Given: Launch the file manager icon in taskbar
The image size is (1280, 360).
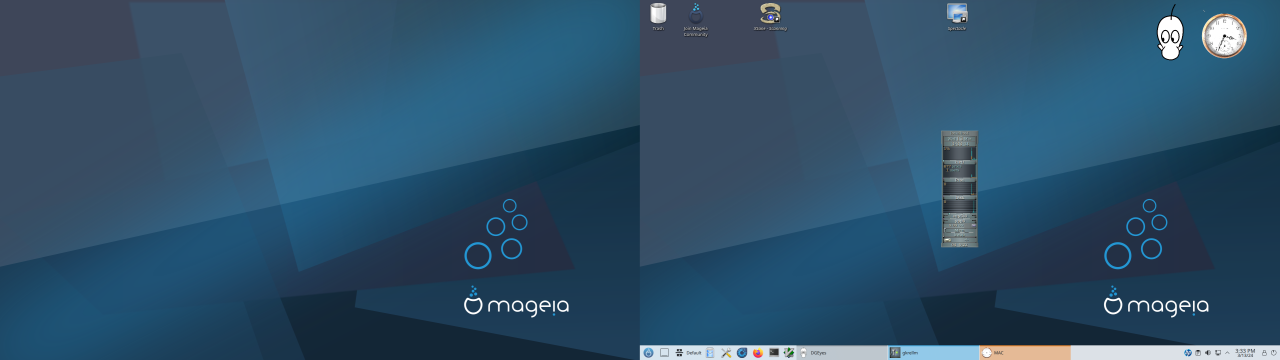Looking at the screenshot, I should pyautogui.click(x=710, y=353).
